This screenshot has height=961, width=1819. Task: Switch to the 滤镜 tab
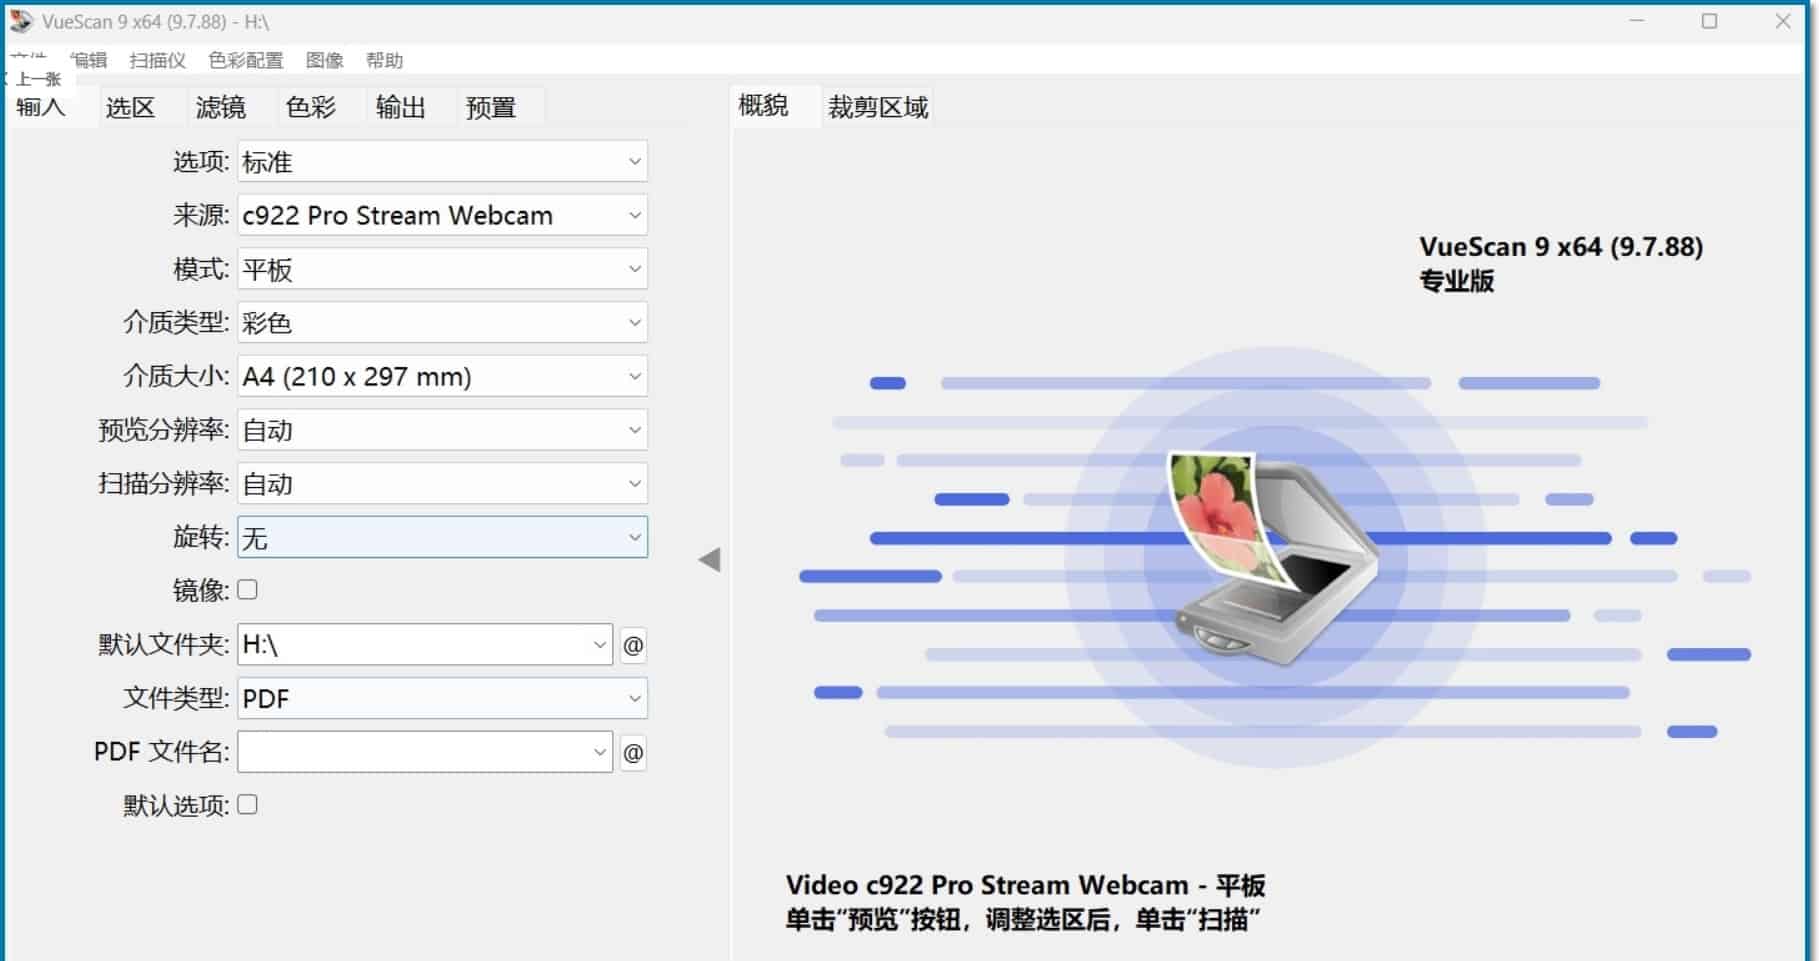(x=220, y=107)
